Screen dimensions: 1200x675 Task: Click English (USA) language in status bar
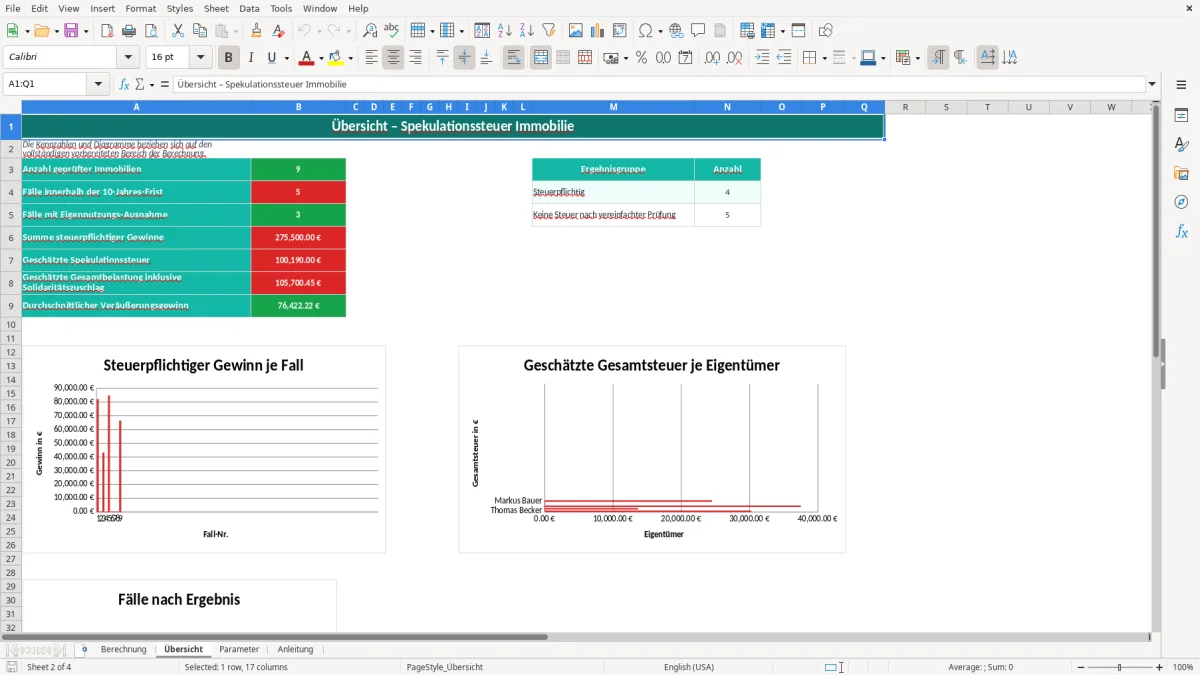689,667
